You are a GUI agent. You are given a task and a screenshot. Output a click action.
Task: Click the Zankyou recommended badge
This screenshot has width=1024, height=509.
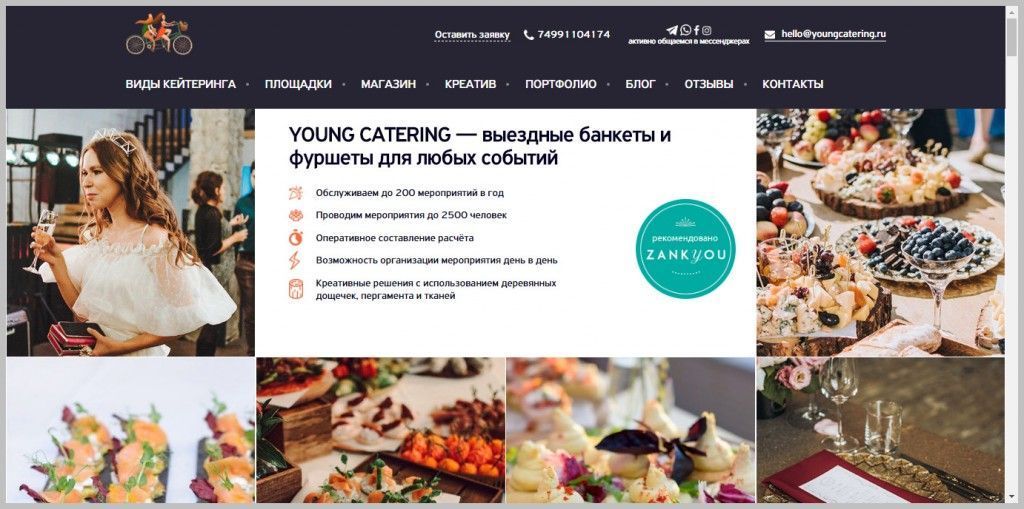click(685, 248)
